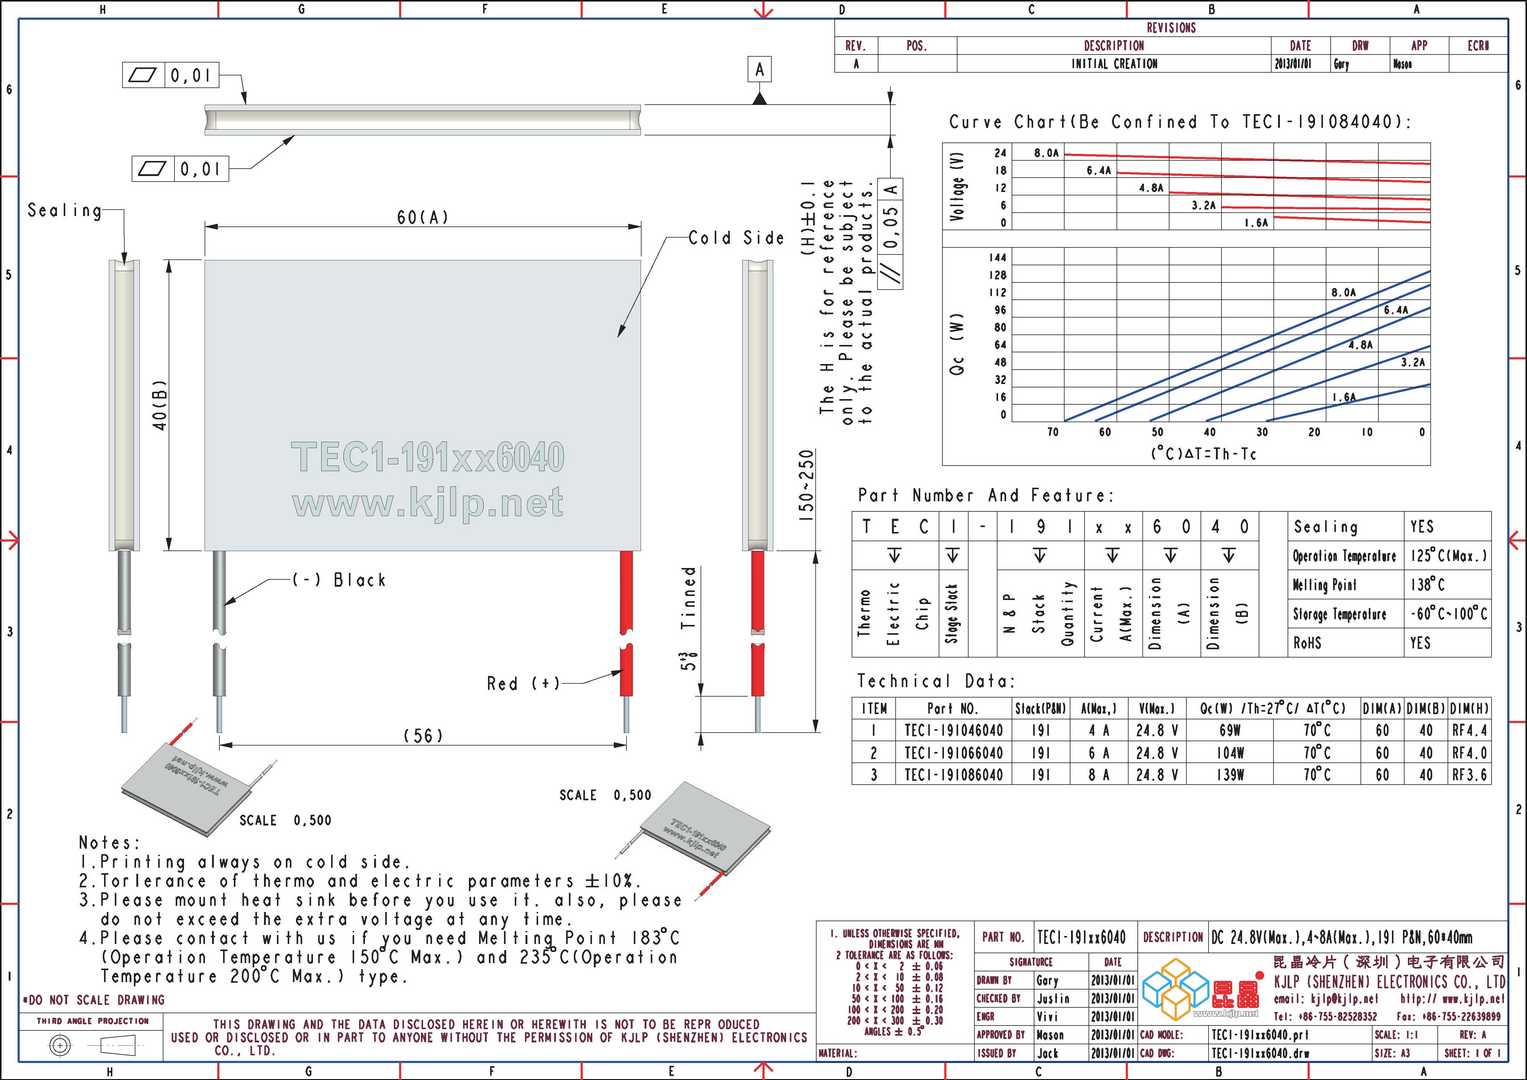Click the Red (+) wire label
This screenshot has height=1080, width=1527.
[523, 684]
